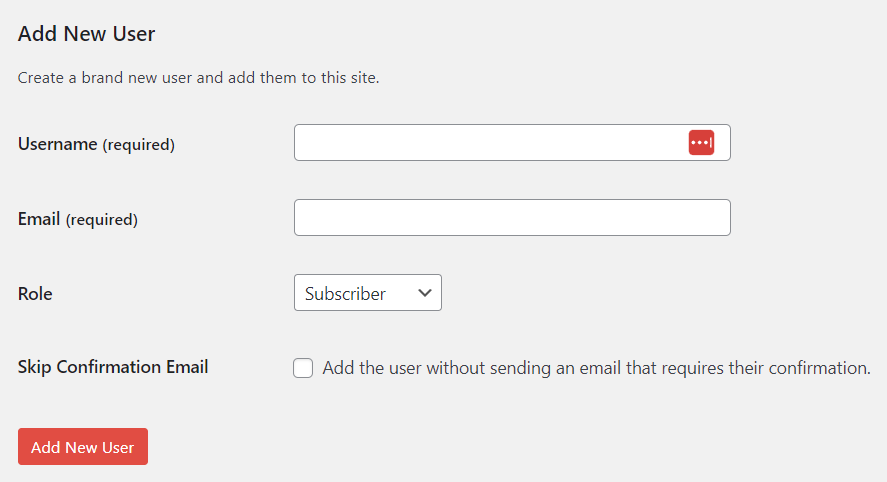Image resolution: width=887 pixels, height=482 pixels.
Task: Open the Role dropdown
Action: [x=367, y=293]
